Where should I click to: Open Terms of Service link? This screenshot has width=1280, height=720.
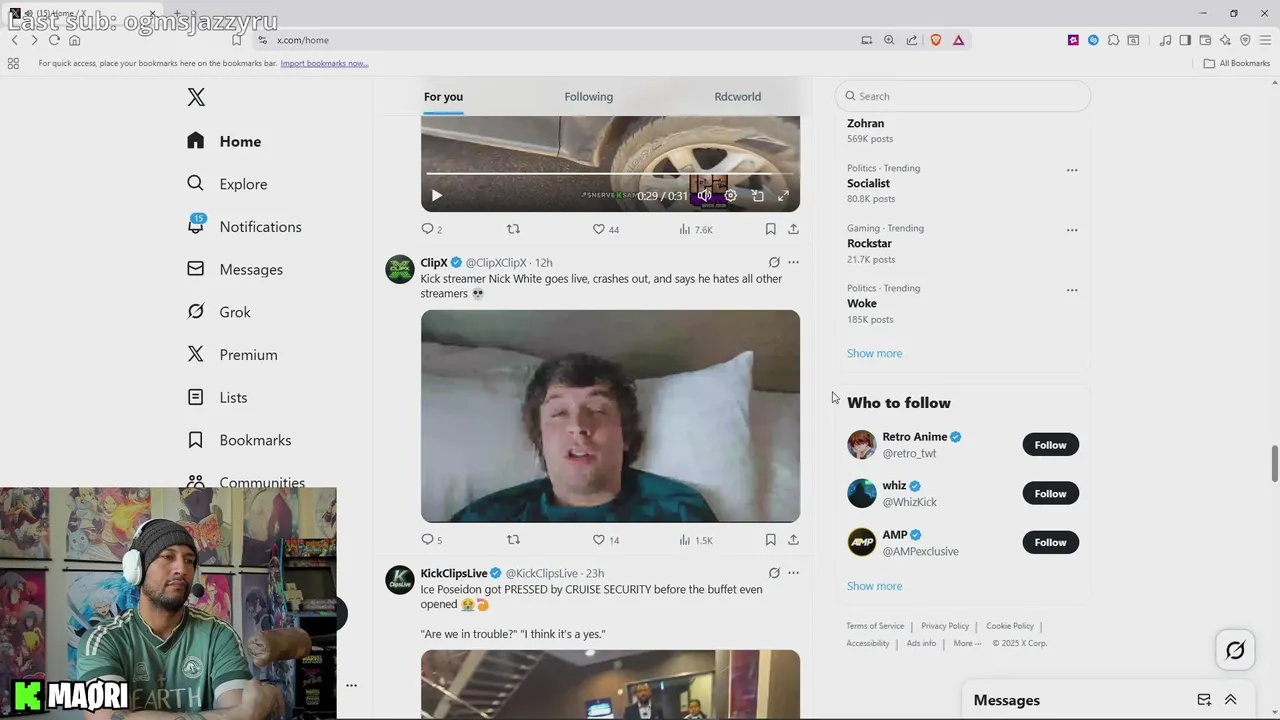tap(875, 626)
